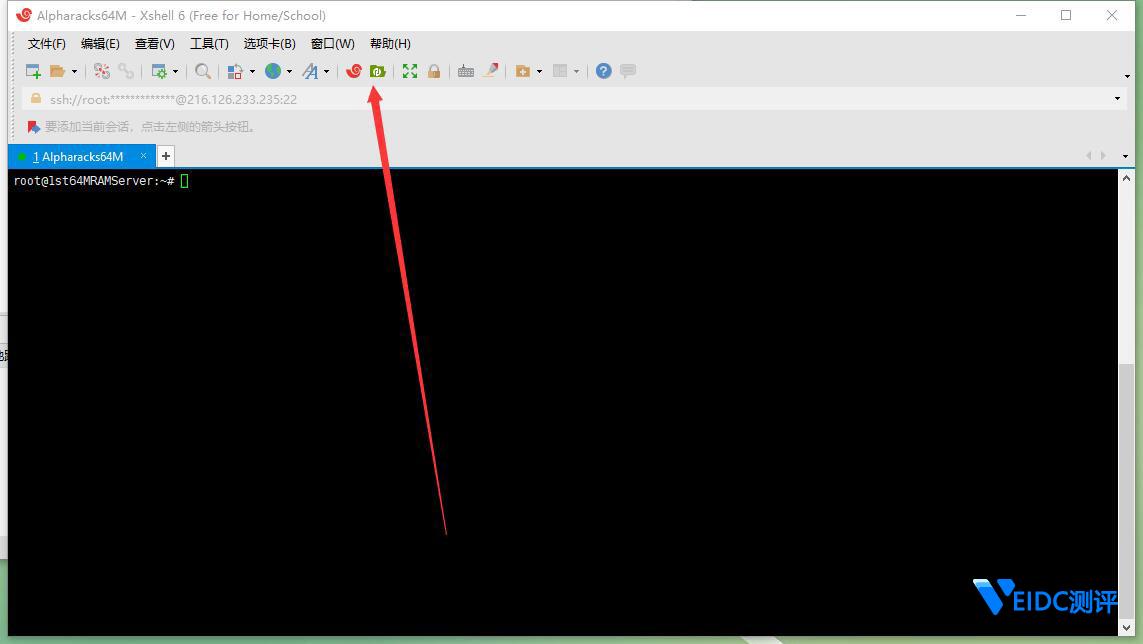Click the add-folder toolbar icon
Screen dimensions: 1143x644
pos(523,71)
